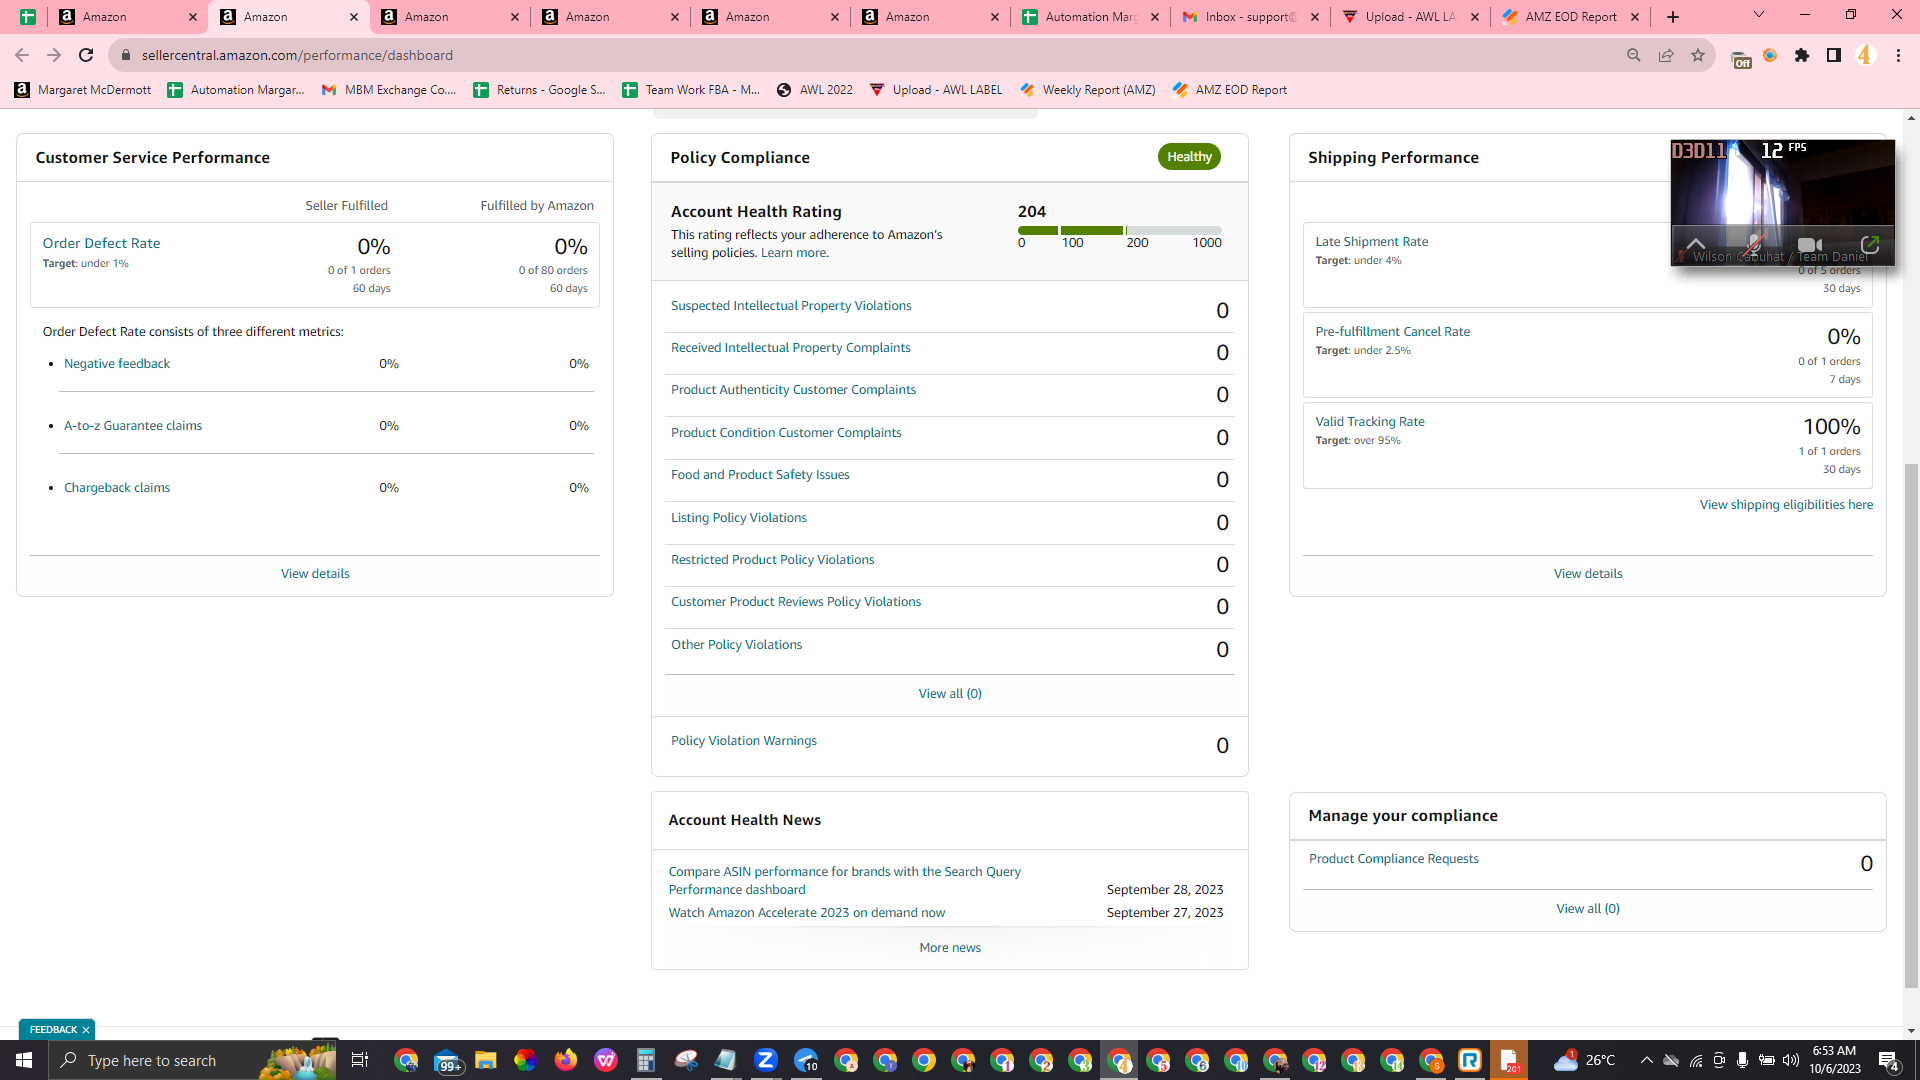This screenshot has width=1920, height=1080.
Task: Open Food and Product Safety Issues
Action: coord(760,475)
